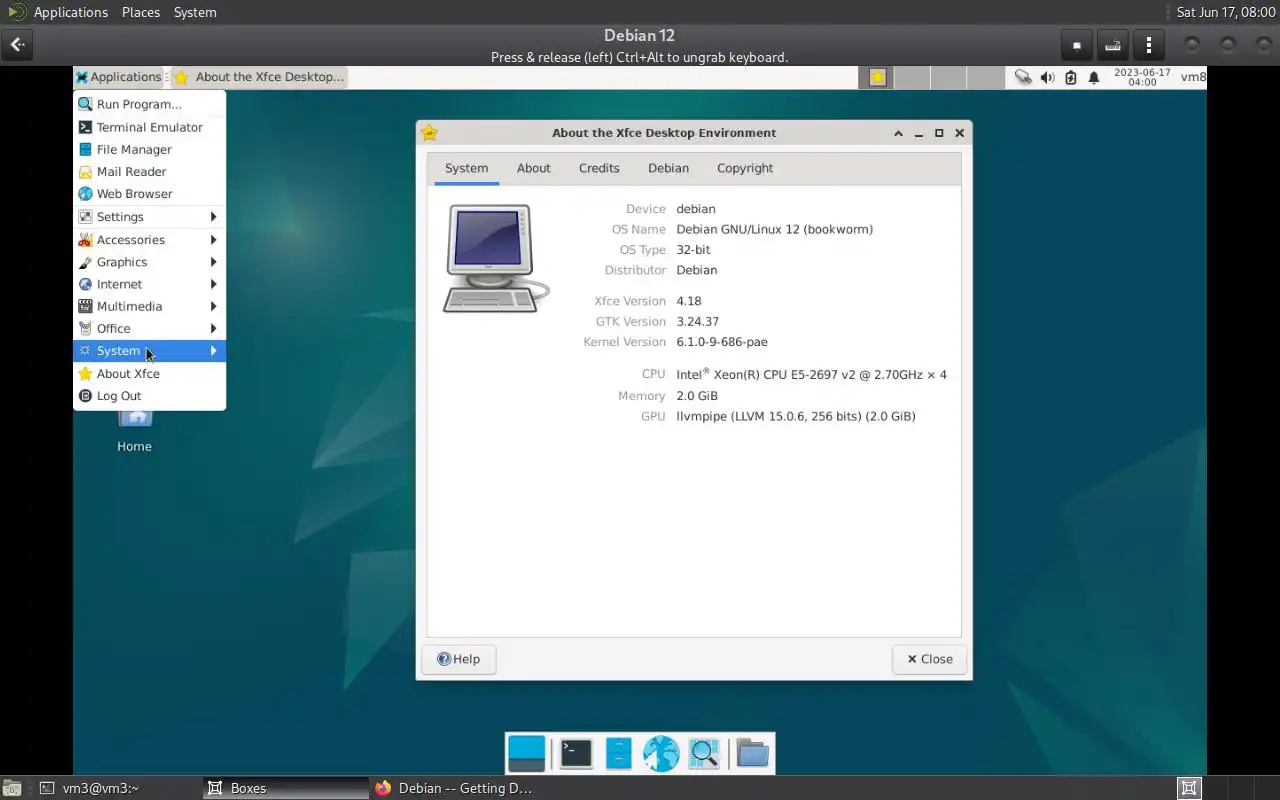Click the Boxes back arrow button
Image resolution: width=1280 pixels, height=800 pixels.
click(17, 45)
